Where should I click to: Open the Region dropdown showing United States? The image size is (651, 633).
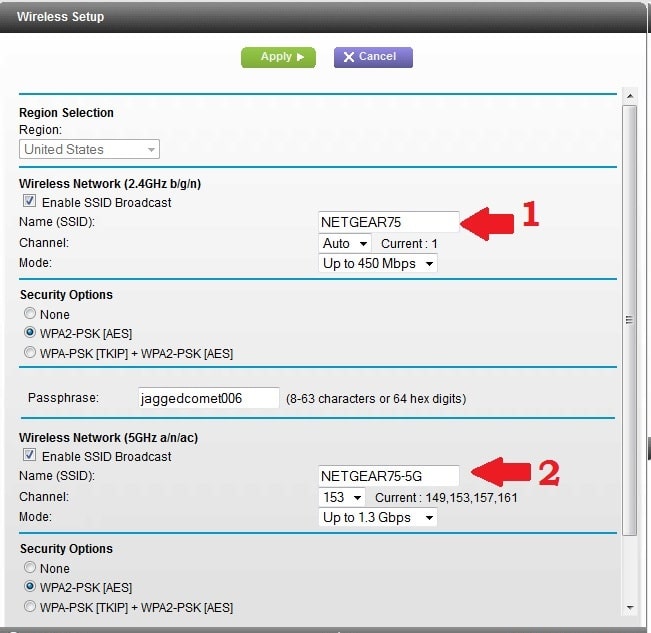90,149
